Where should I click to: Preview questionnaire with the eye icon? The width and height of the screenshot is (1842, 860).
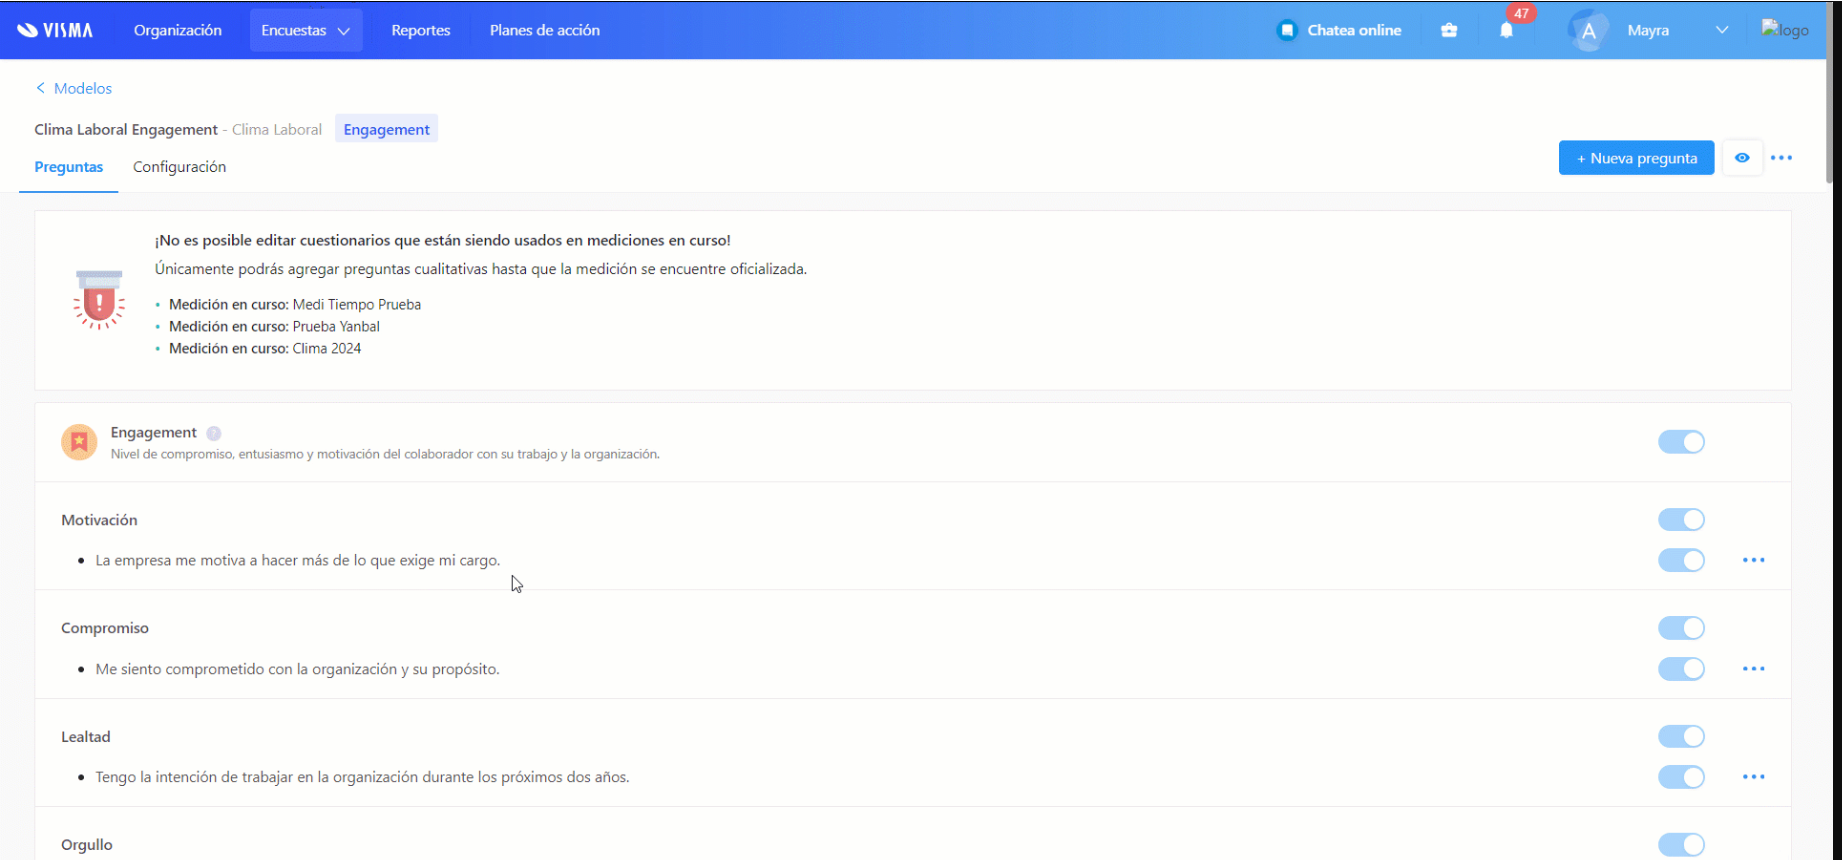click(x=1742, y=158)
